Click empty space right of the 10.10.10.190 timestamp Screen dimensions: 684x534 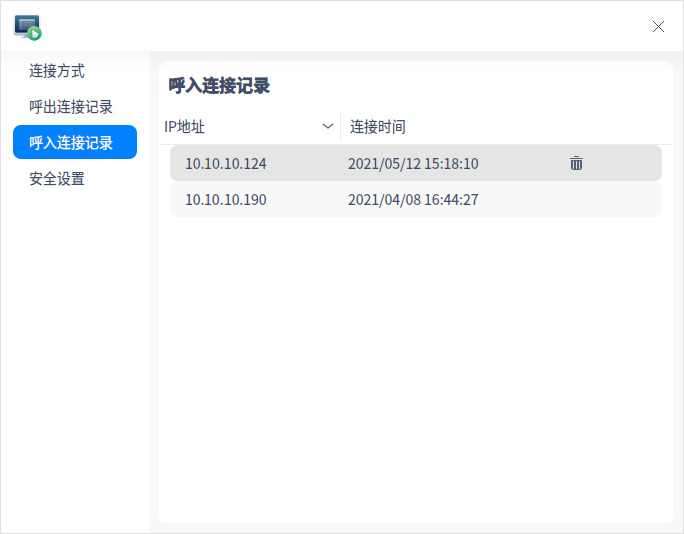(567, 199)
